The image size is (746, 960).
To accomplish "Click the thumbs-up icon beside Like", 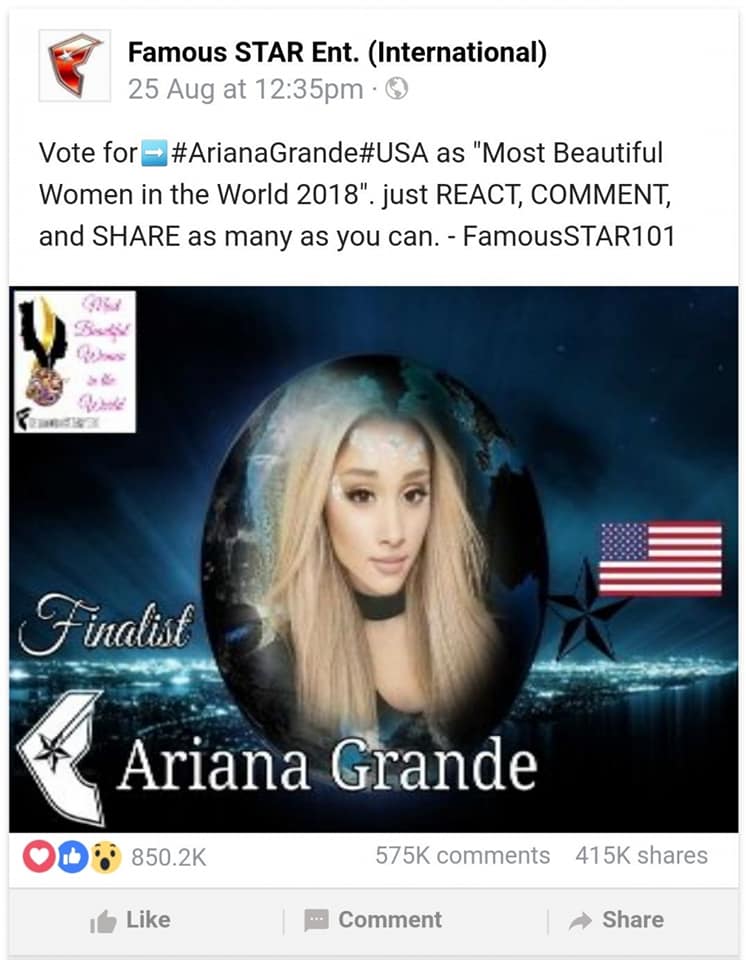I will 102,921.
